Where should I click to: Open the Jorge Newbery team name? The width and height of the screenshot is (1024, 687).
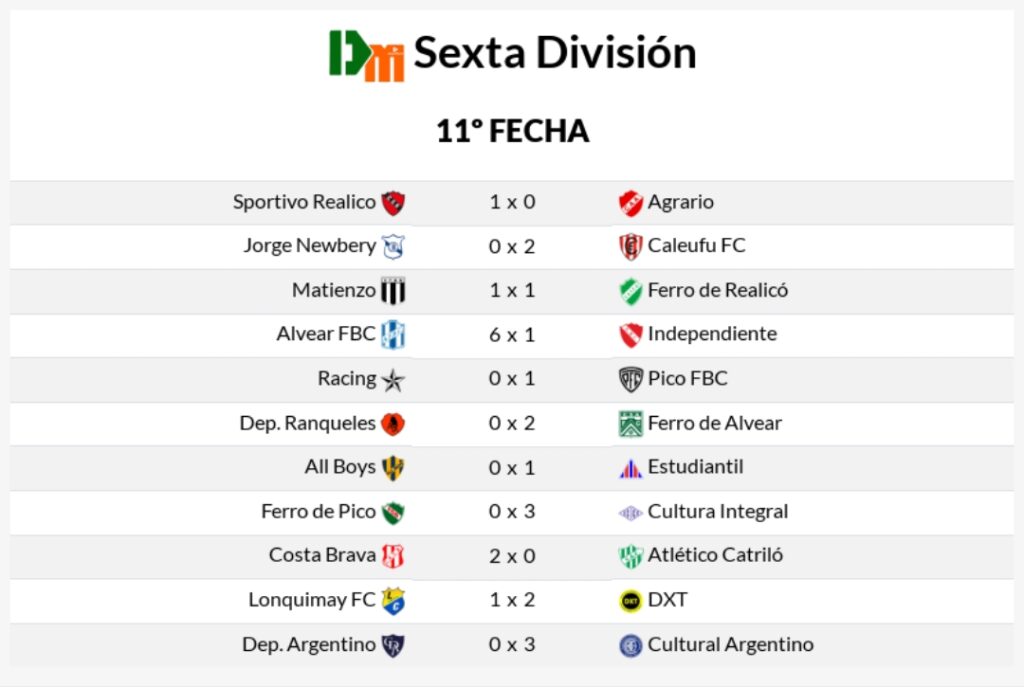[x=309, y=246]
